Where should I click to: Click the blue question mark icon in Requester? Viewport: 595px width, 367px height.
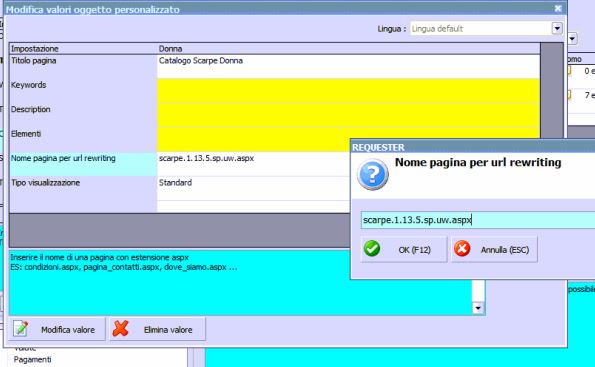tap(373, 174)
